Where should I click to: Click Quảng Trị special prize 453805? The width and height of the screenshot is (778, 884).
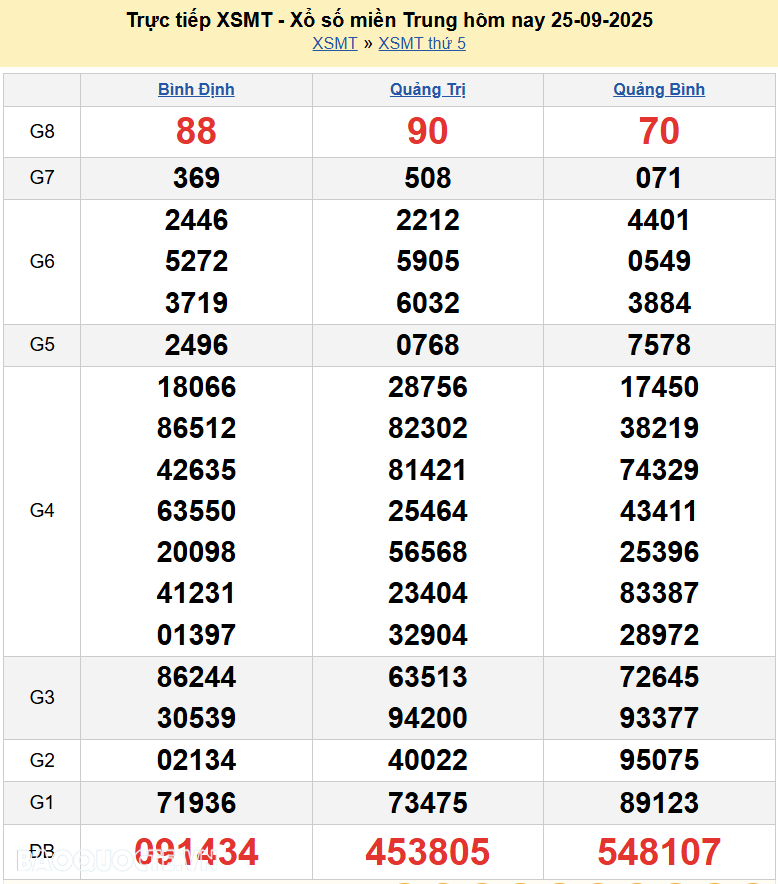(x=428, y=852)
